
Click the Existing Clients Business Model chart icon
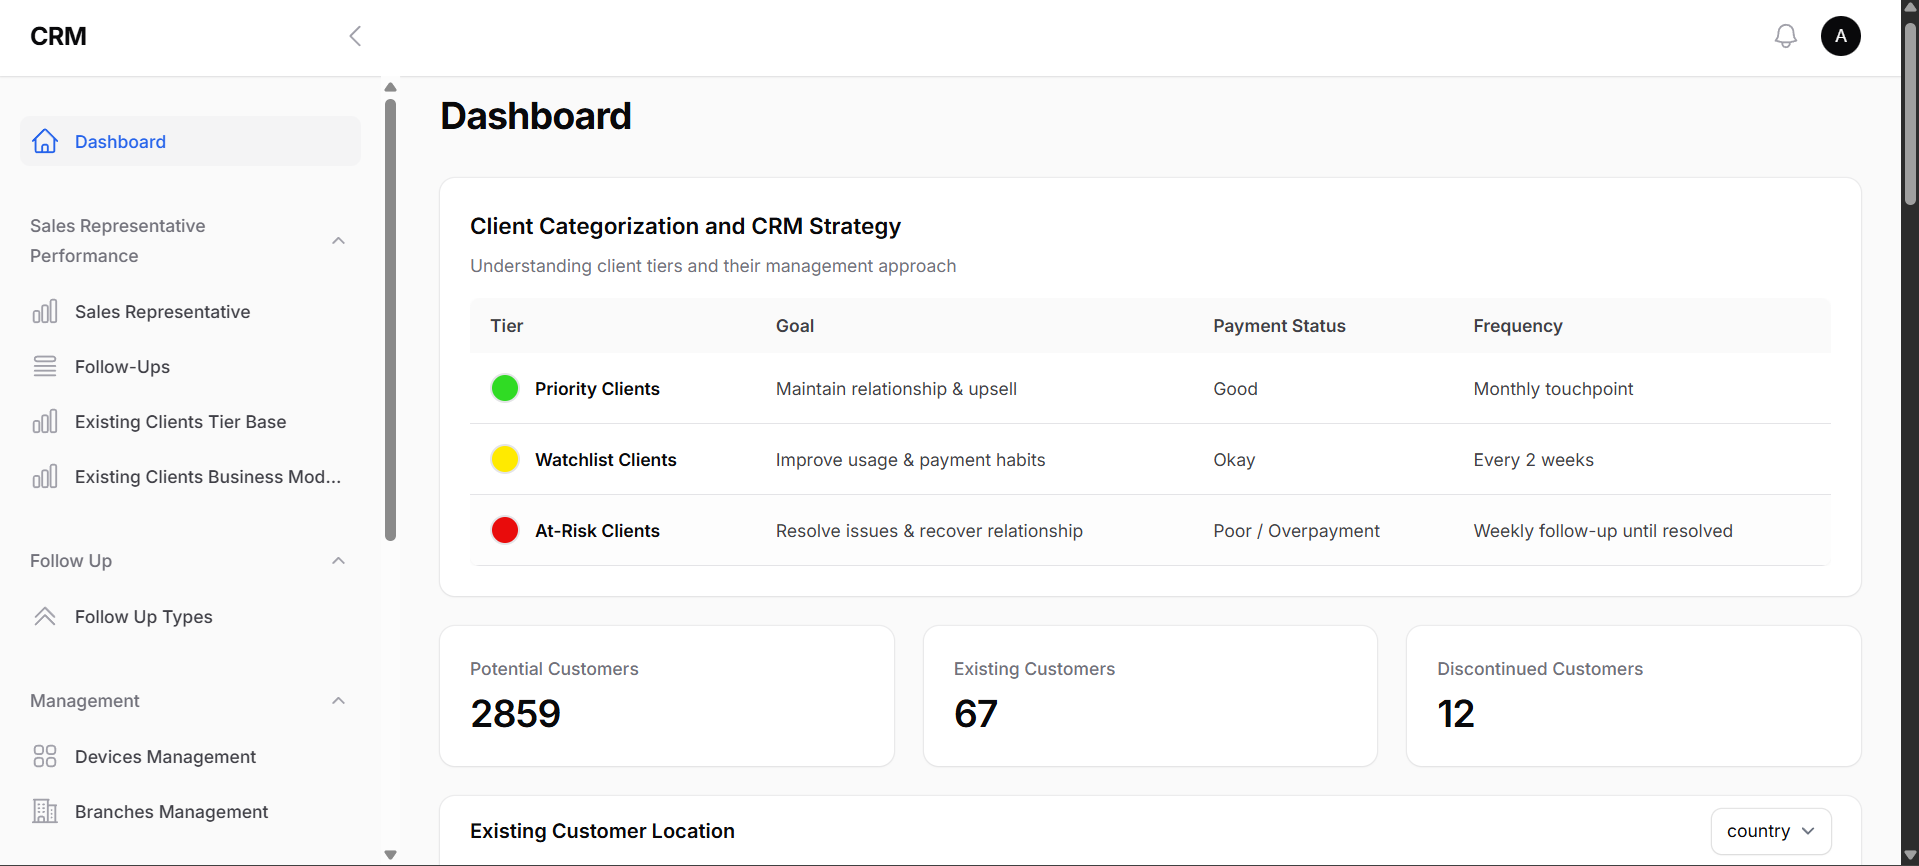point(45,476)
